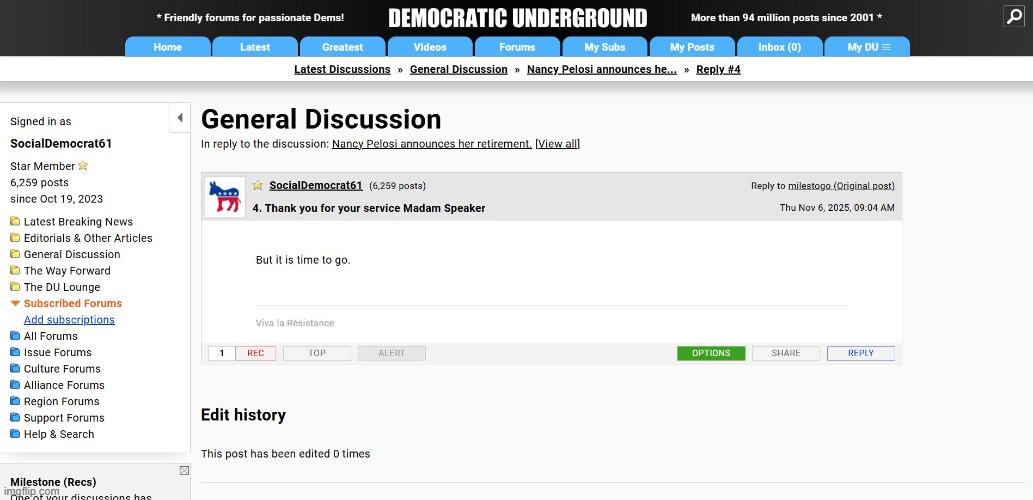Viewport: 1033px width, 500px height.
Task: Click the Latest Discussions breadcrumb link
Action: pos(342,69)
